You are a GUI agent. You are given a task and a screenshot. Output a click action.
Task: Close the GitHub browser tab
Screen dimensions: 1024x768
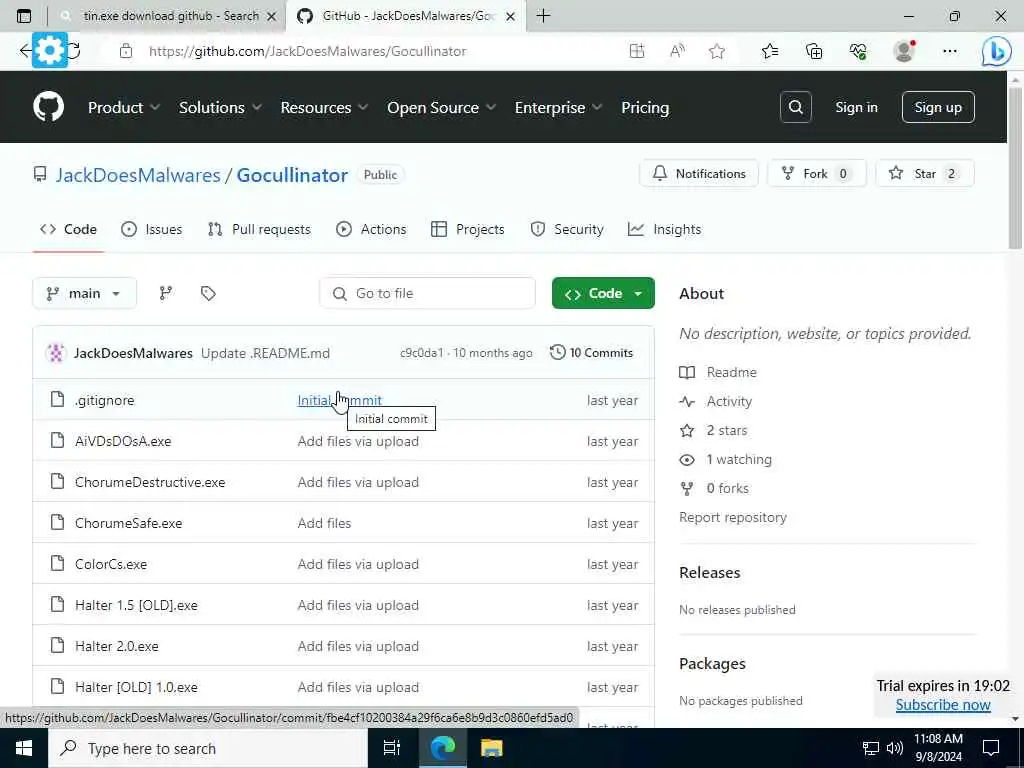(x=511, y=16)
